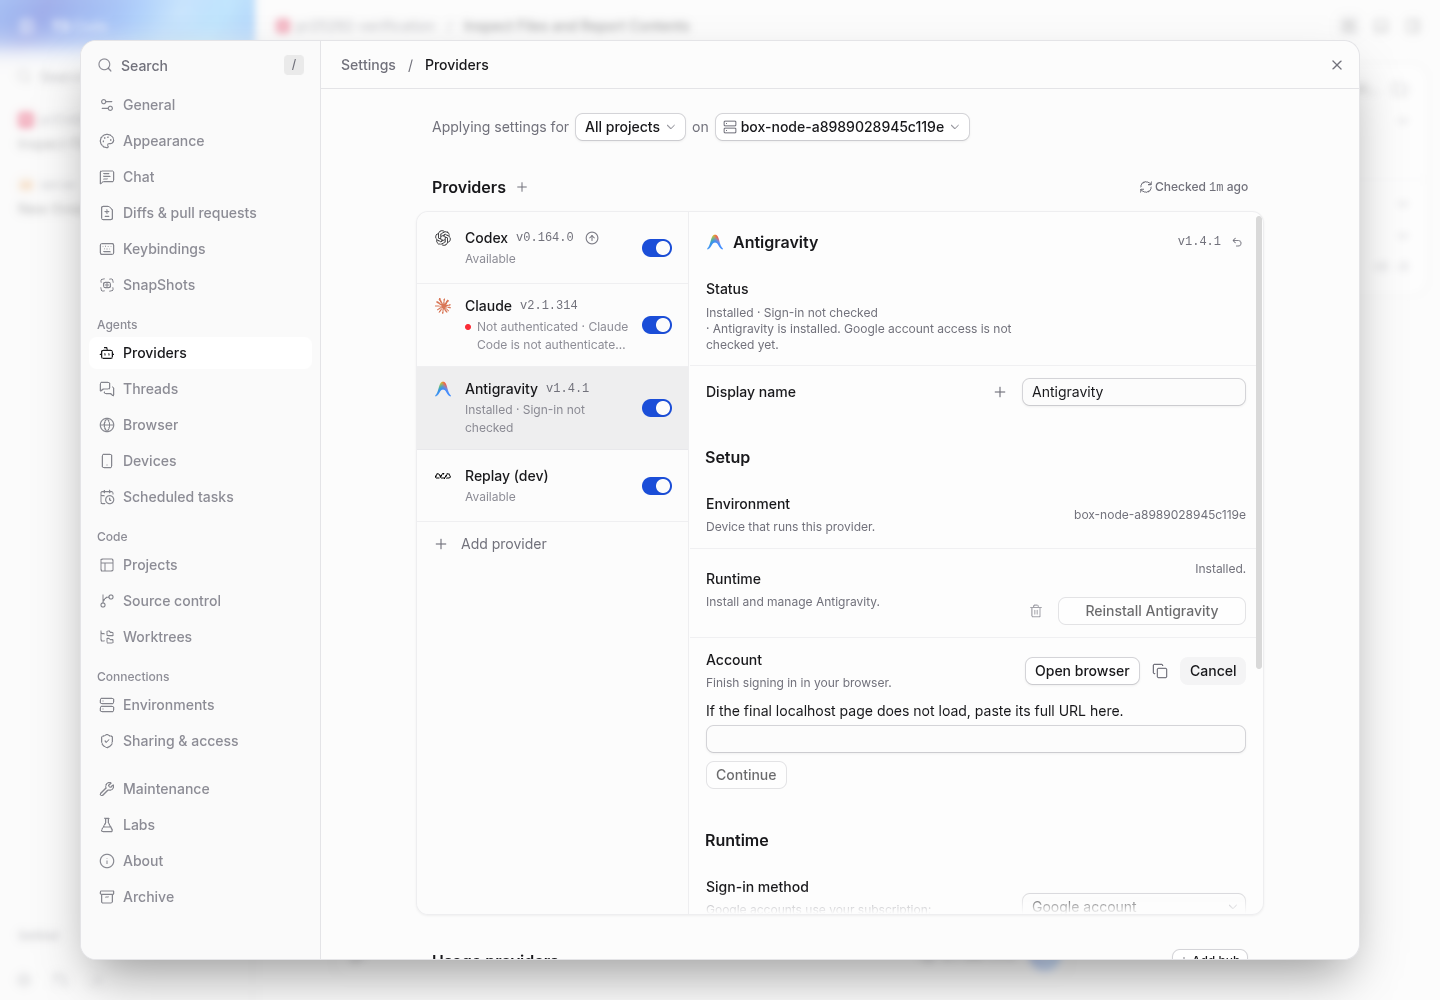
Task: Expand the Google account sign-in method dropdown
Action: click(x=1134, y=905)
